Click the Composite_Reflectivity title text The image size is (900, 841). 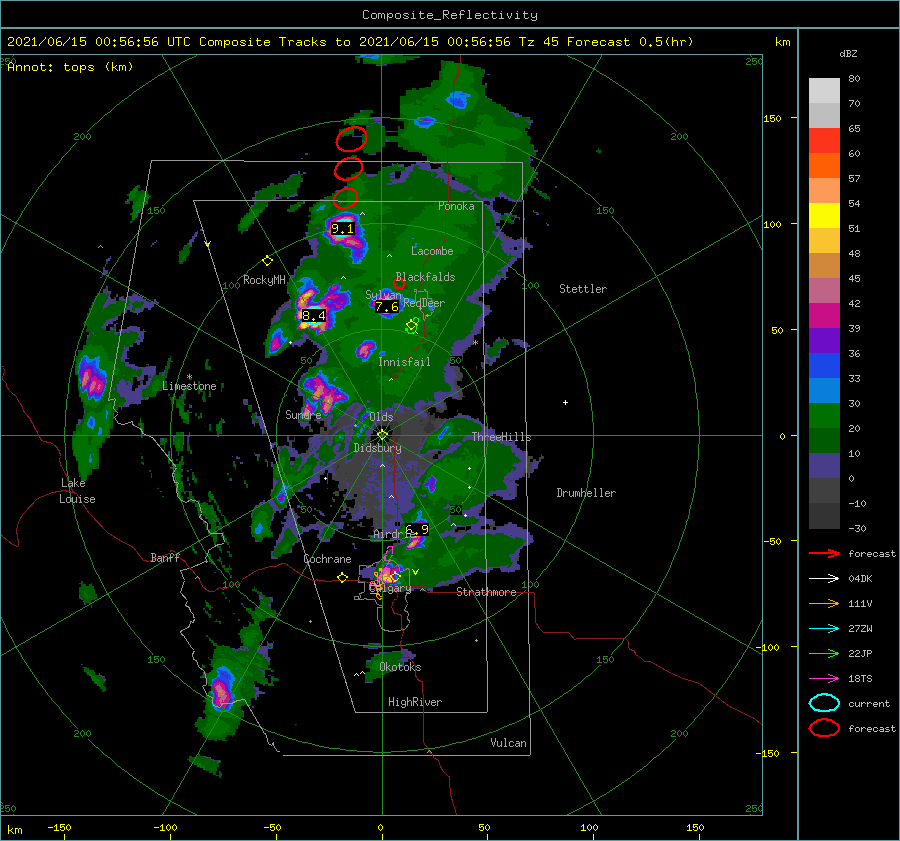(x=450, y=15)
